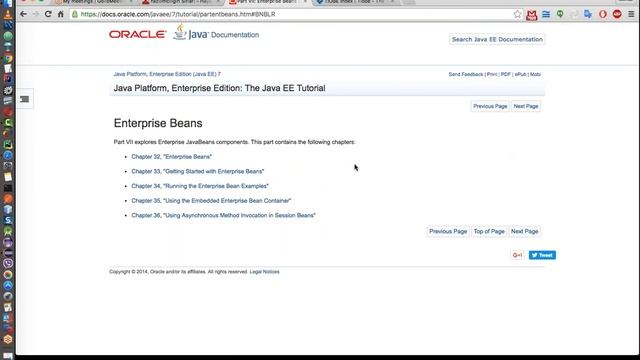
Task: Open Viber from the dock
Action: pyautogui.click(x=8, y=263)
